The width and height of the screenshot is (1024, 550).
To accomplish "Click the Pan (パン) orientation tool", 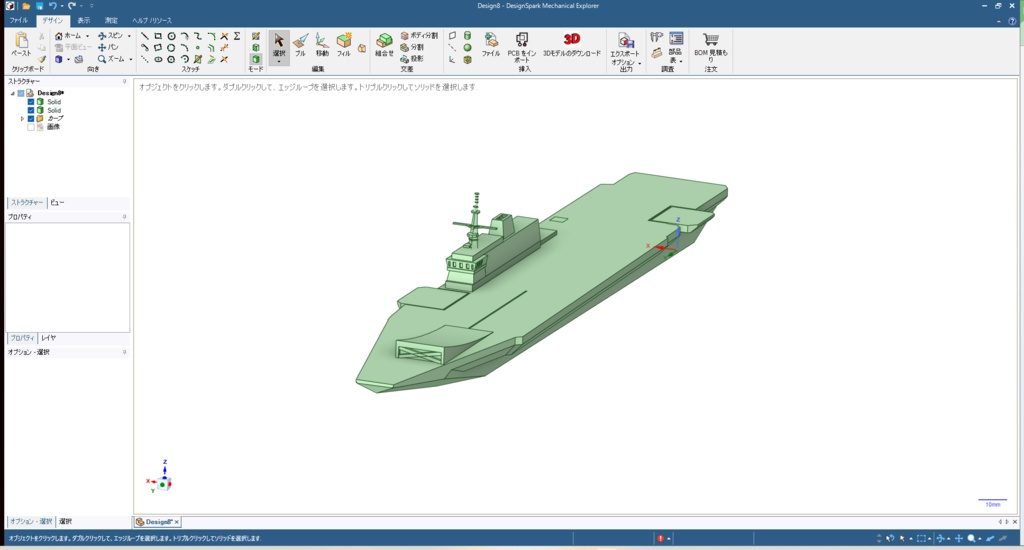I will coord(108,47).
